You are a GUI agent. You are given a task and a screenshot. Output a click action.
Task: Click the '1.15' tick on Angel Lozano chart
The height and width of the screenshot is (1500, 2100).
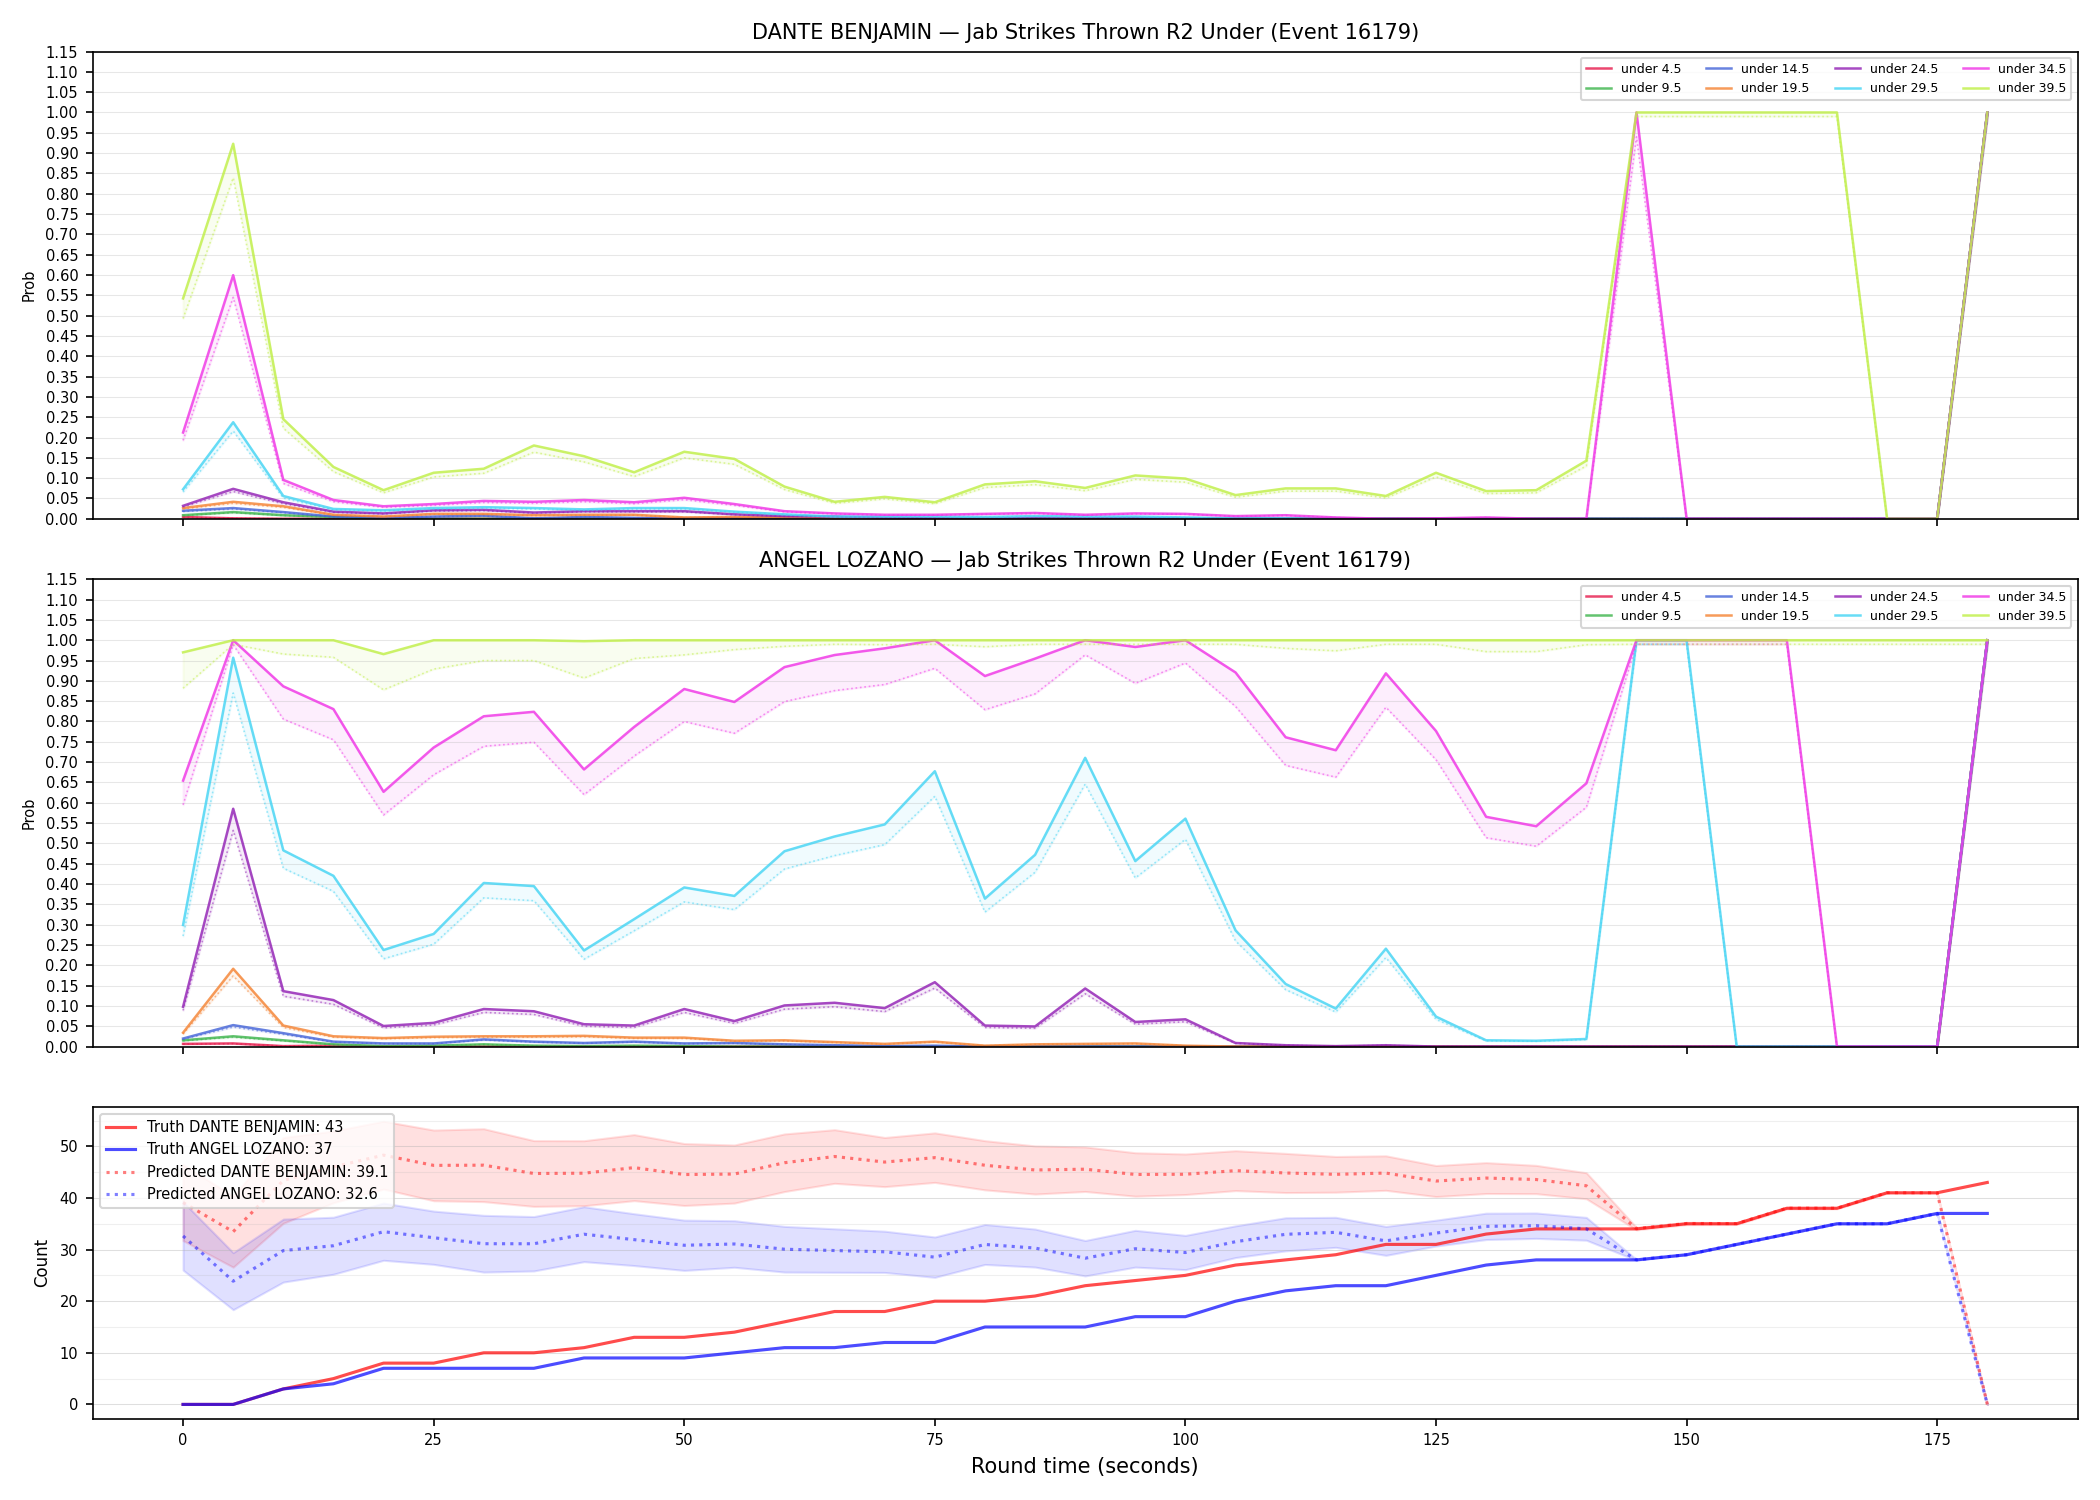[x=62, y=580]
